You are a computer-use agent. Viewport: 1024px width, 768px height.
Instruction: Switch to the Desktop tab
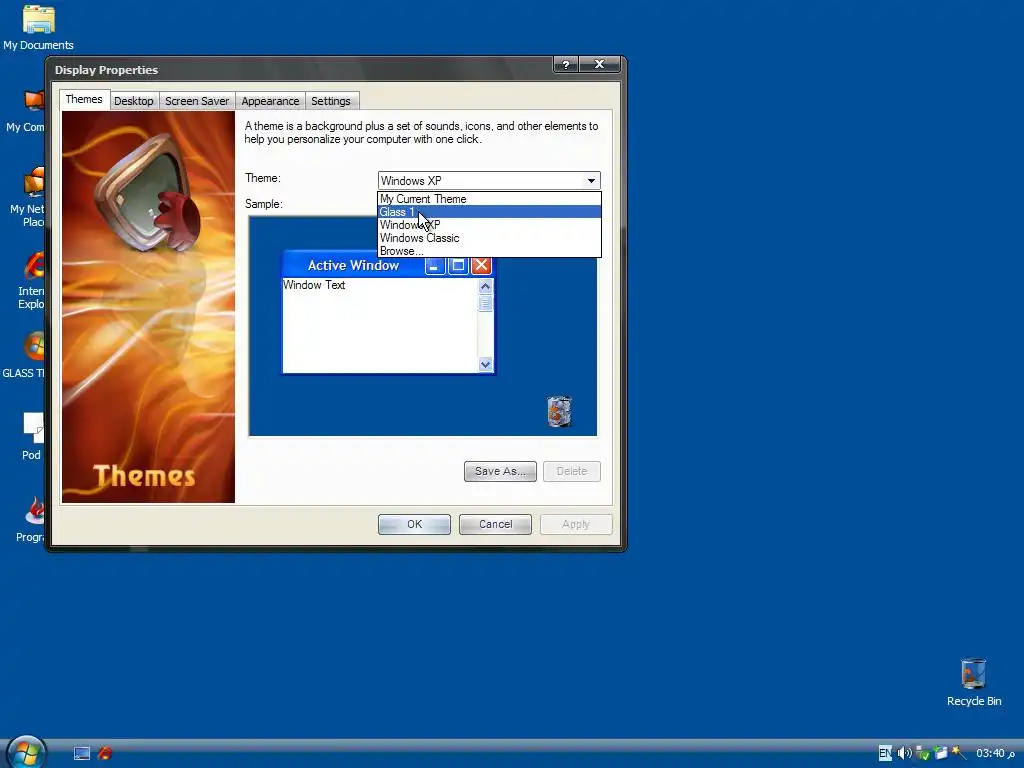(x=134, y=101)
